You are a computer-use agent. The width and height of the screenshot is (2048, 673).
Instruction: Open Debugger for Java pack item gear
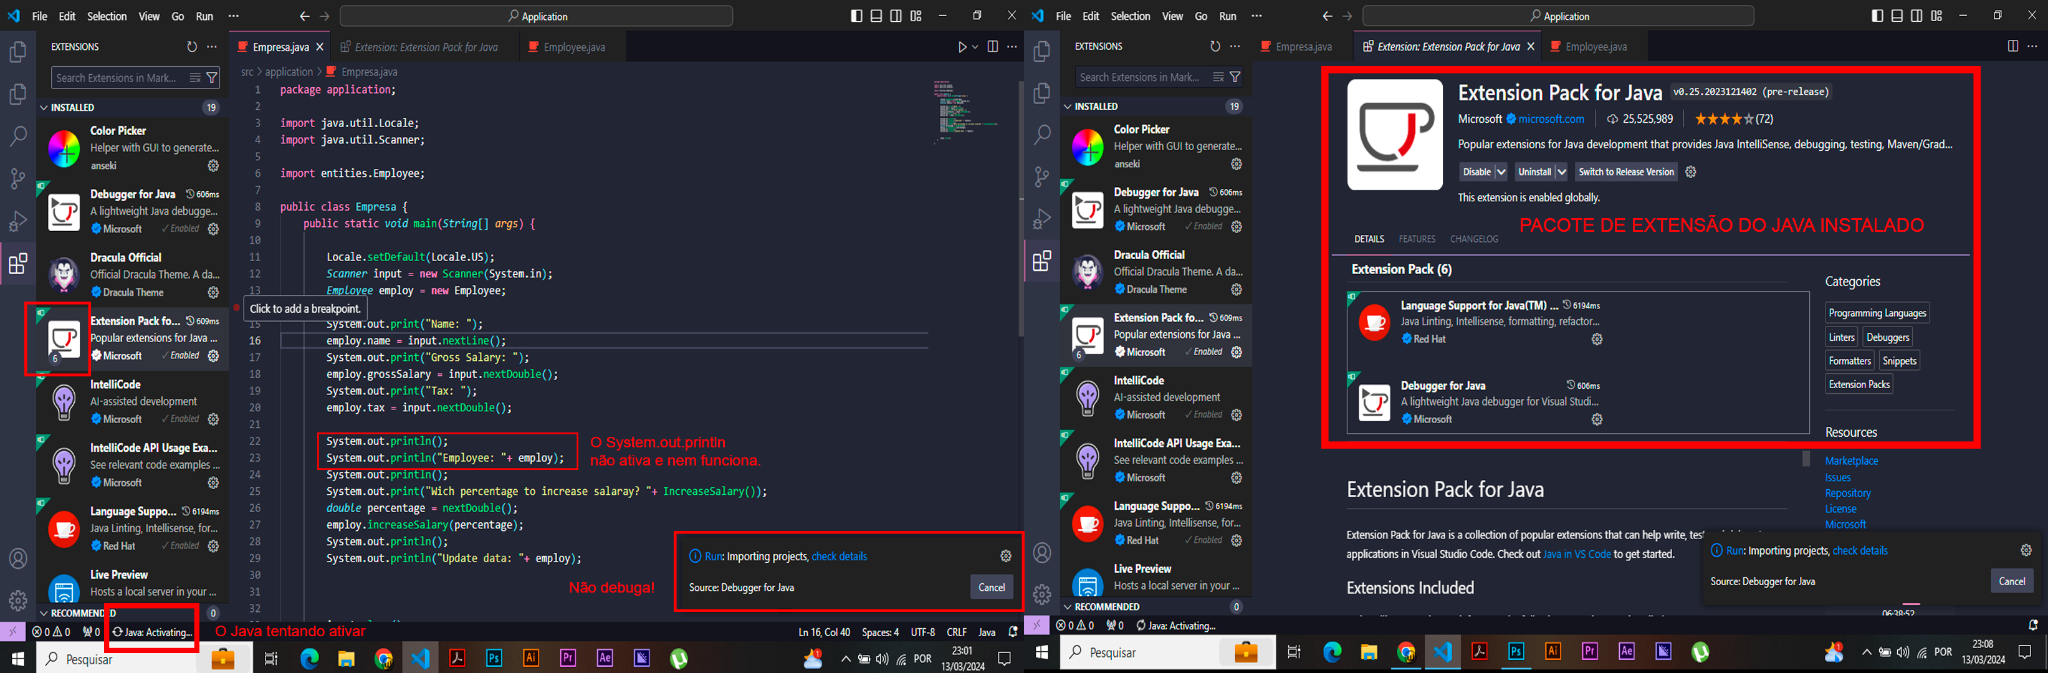(1597, 420)
